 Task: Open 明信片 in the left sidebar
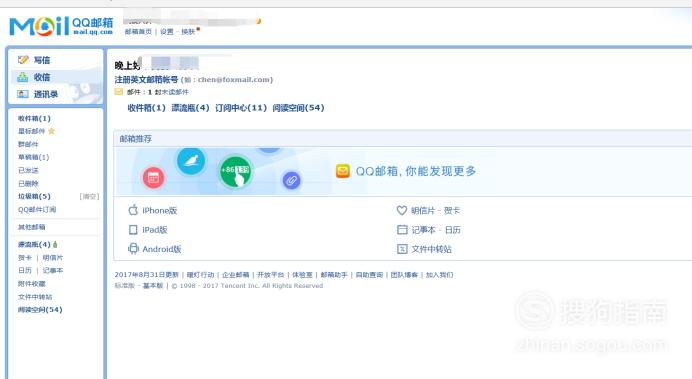click(x=53, y=258)
